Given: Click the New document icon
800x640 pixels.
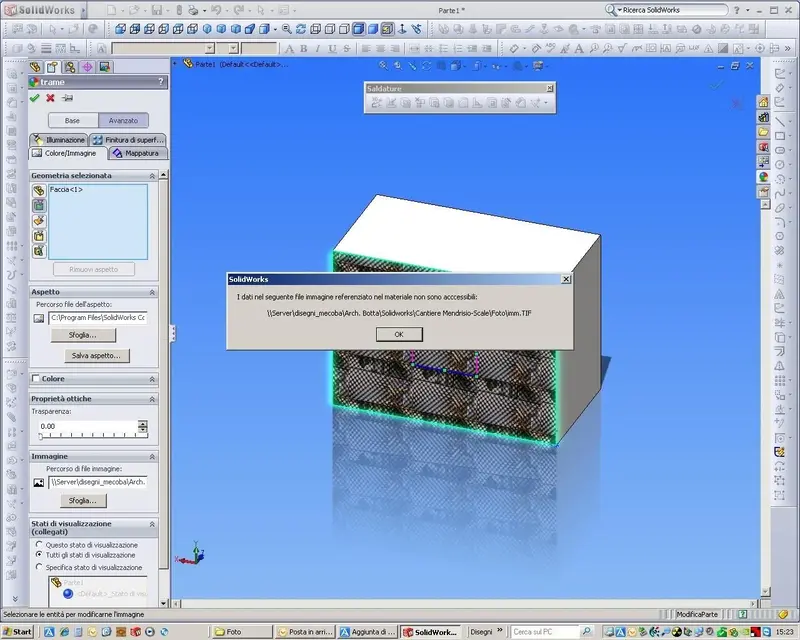Looking at the screenshot, I should (x=112, y=10).
